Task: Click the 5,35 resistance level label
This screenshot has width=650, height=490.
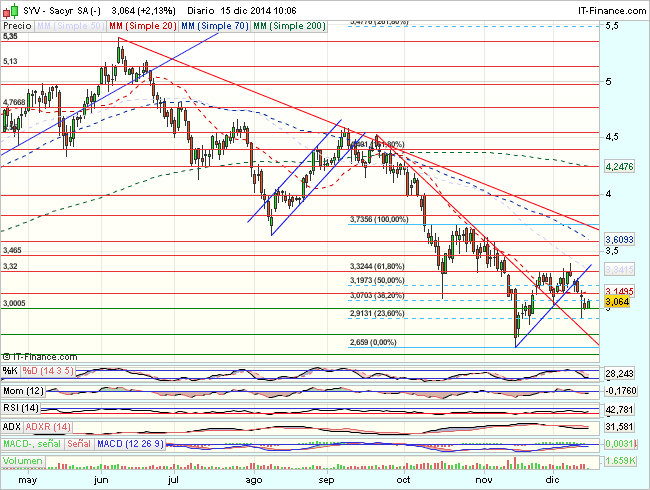Action: [x=10, y=36]
